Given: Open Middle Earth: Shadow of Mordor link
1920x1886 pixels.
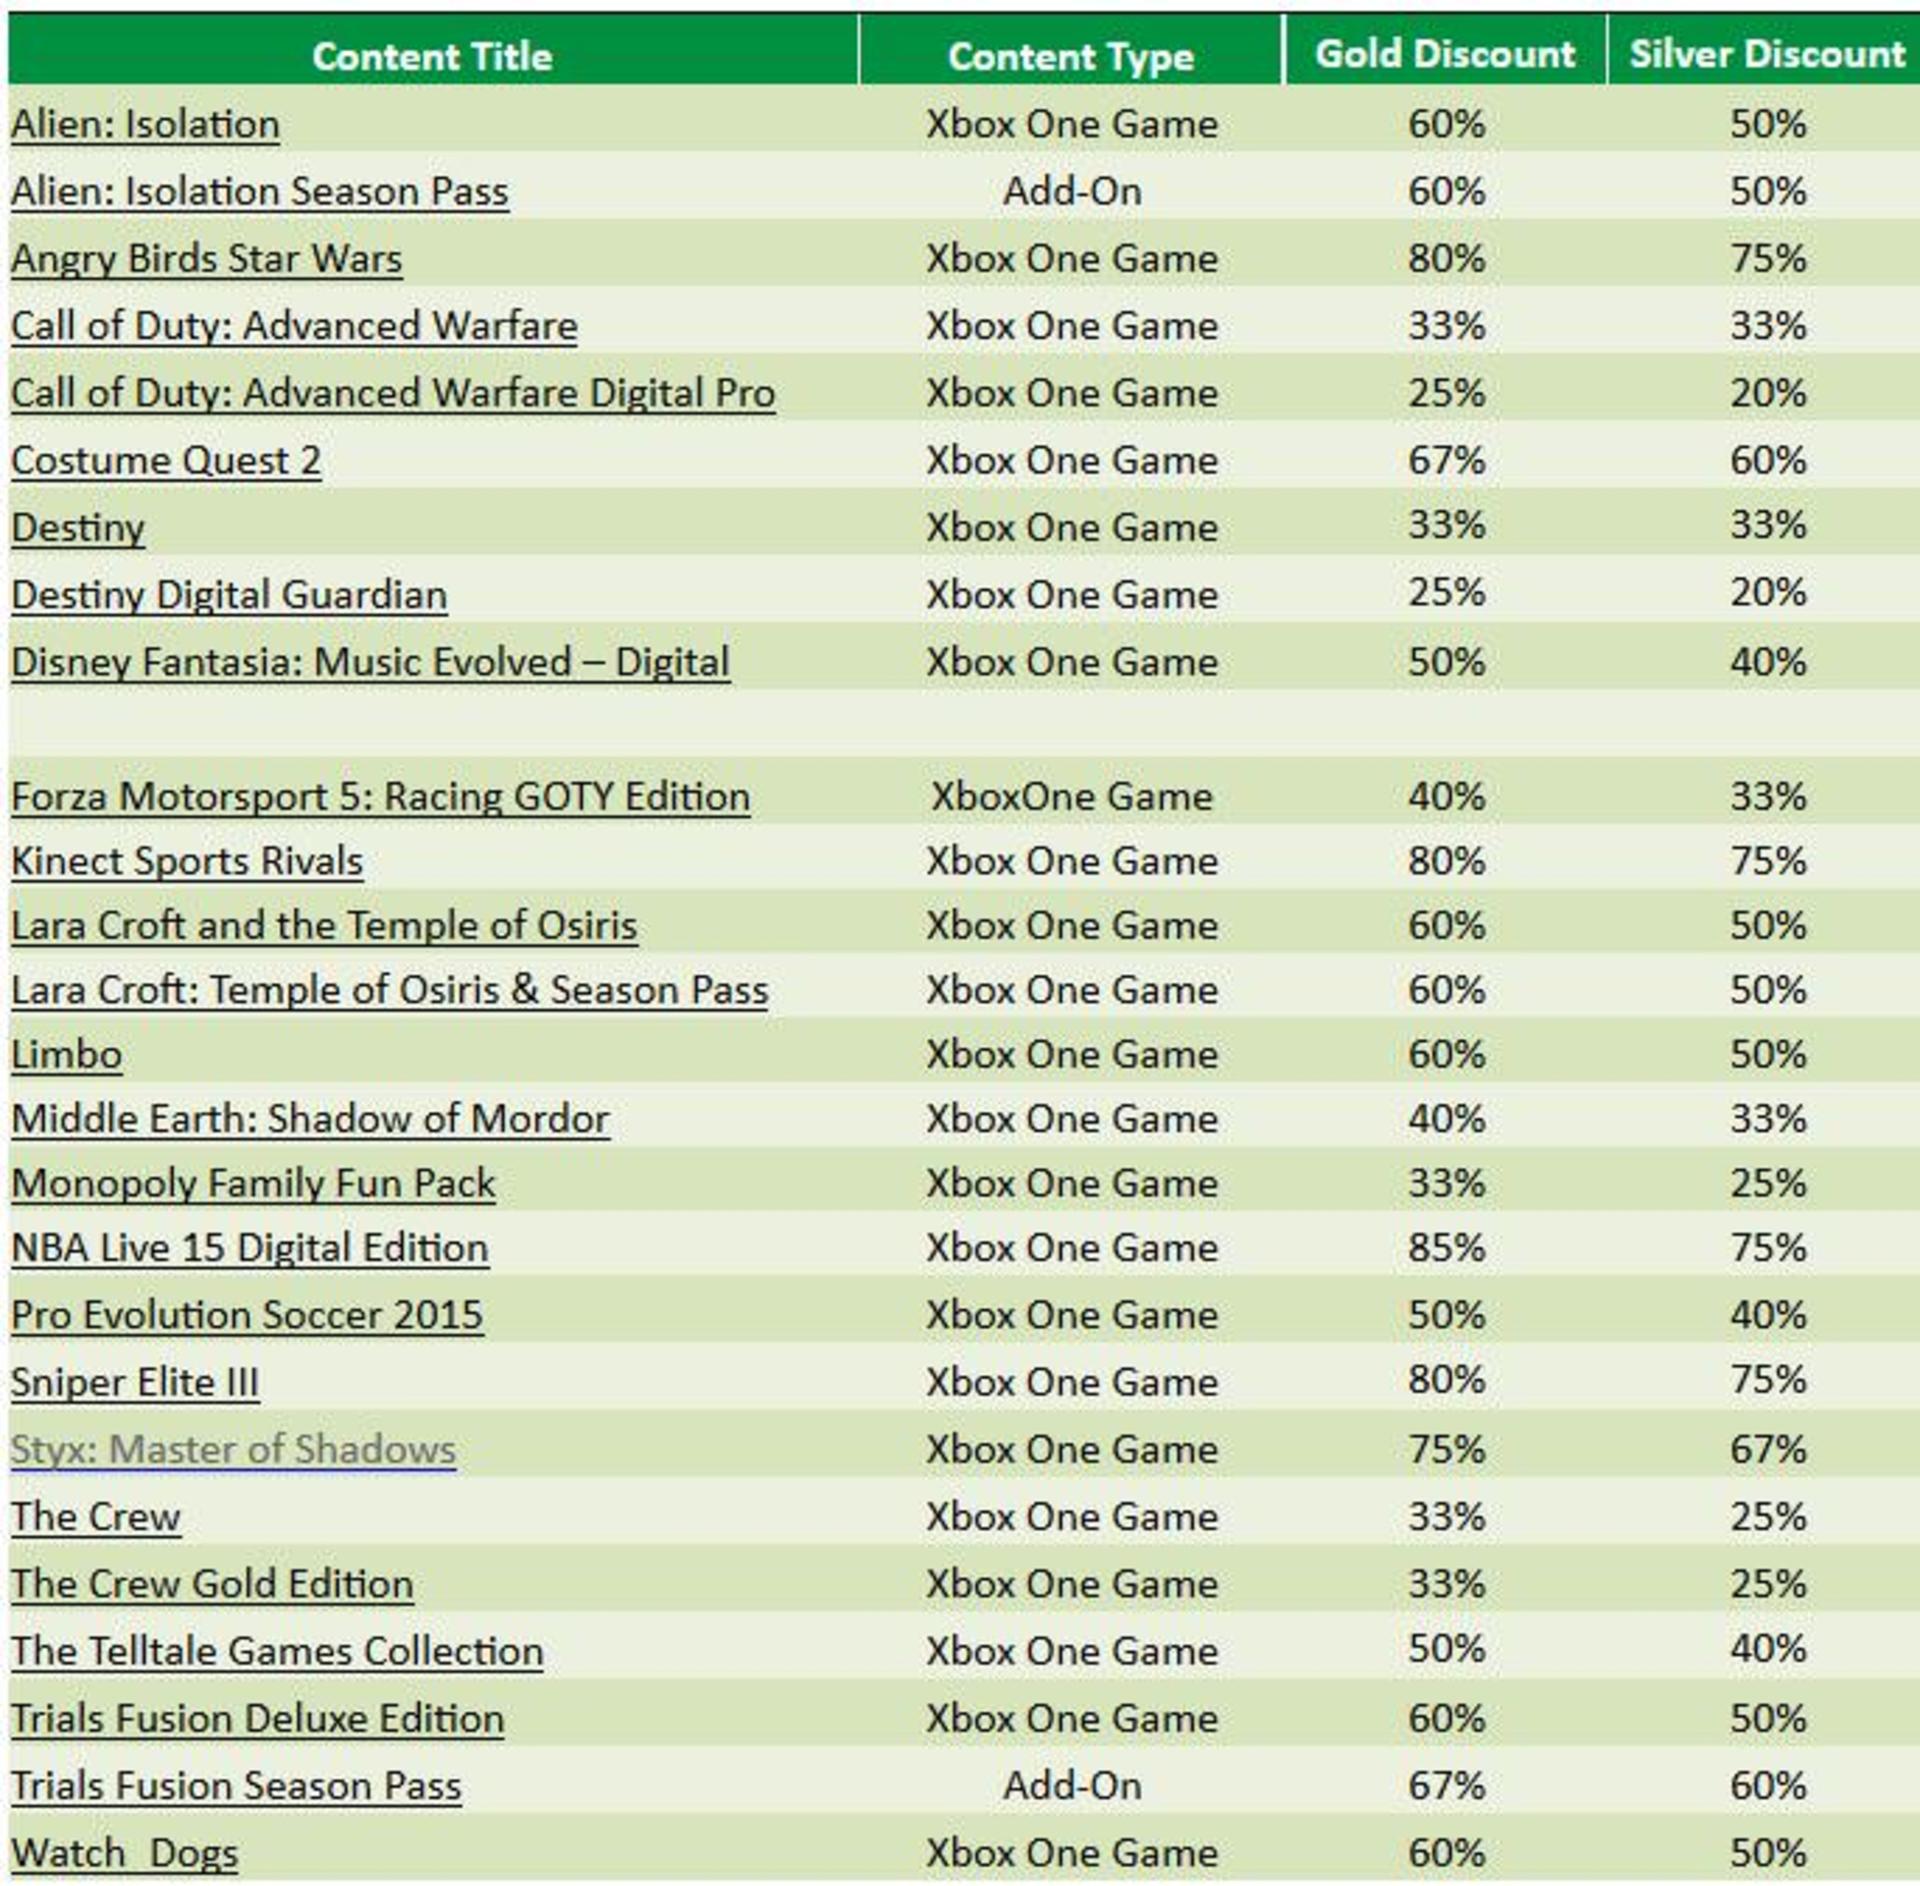Looking at the screenshot, I should coord(311,1119).
